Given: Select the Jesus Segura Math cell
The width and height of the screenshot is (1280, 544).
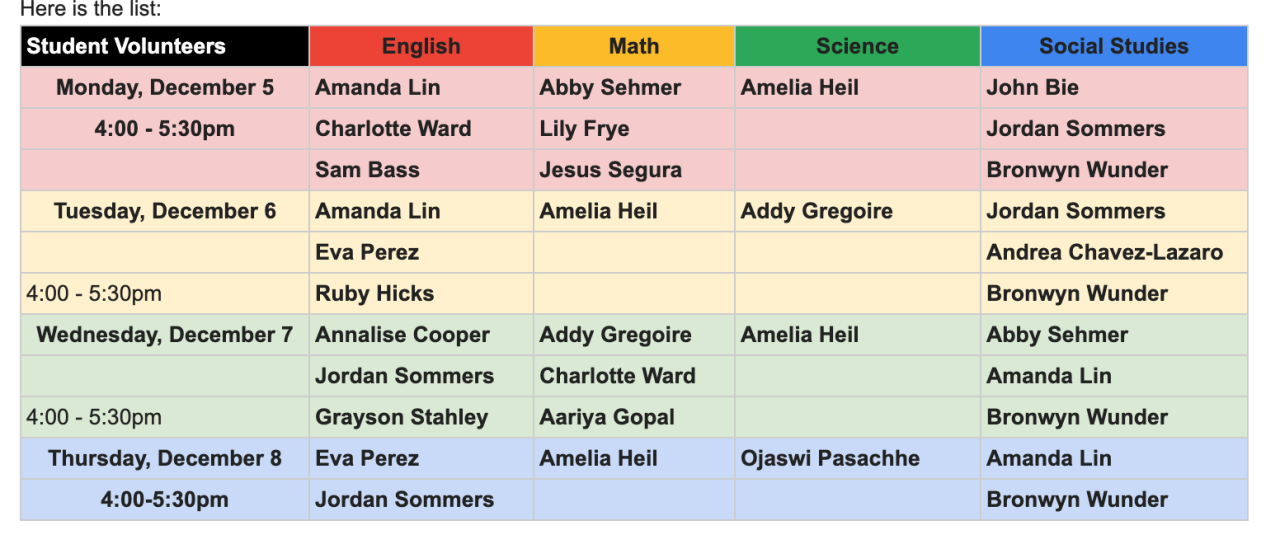Looking at the screenshot, I should pyautogui.click(x=634, y=170).
